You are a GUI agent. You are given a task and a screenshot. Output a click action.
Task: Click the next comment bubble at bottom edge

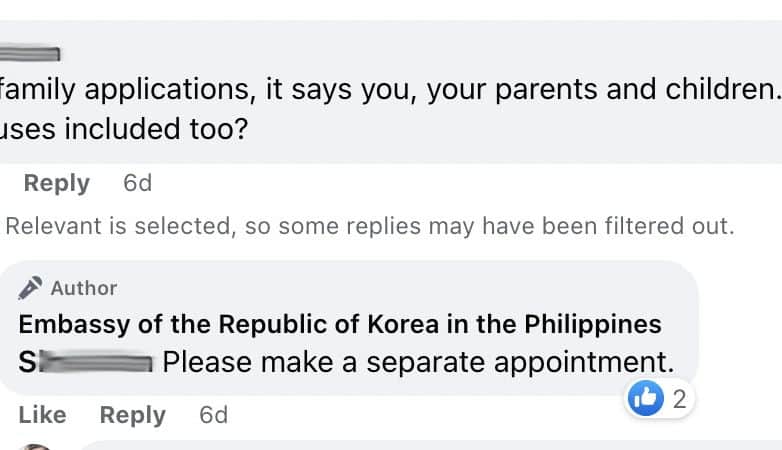point(400,445)
